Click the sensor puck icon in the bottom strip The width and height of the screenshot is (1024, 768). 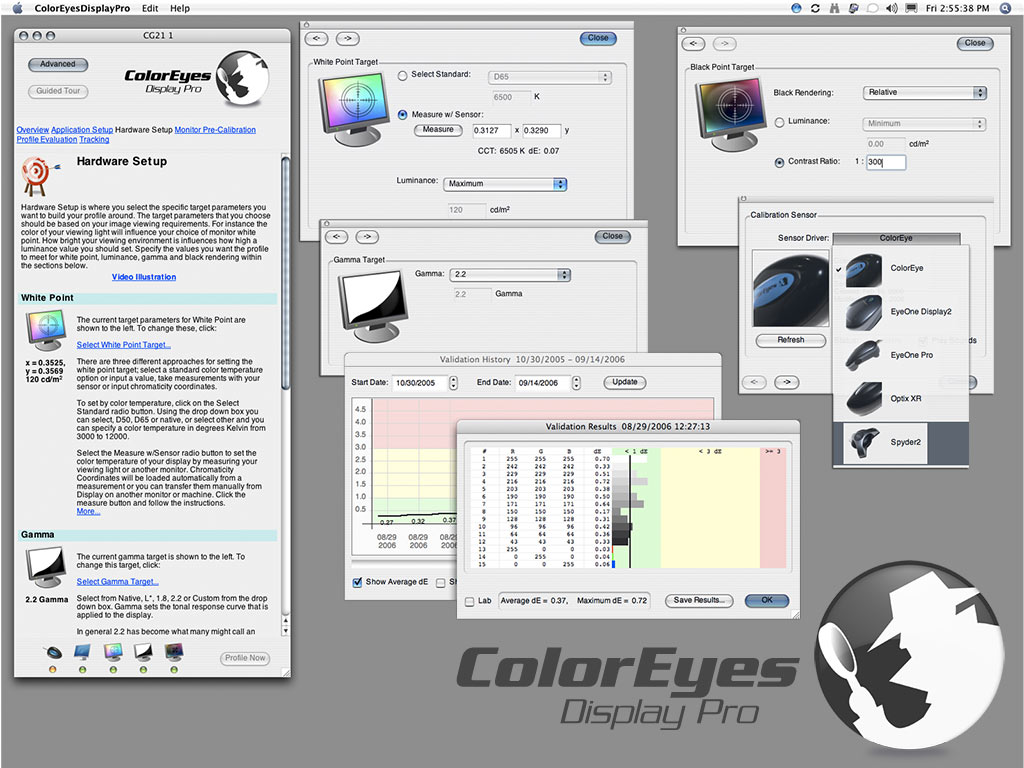(53, 652)
